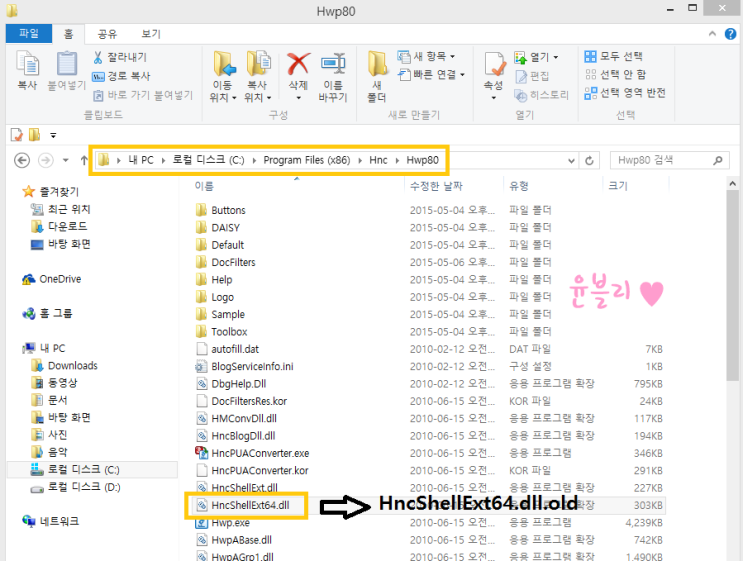Click the search magnifier icon

pos(717,161)
